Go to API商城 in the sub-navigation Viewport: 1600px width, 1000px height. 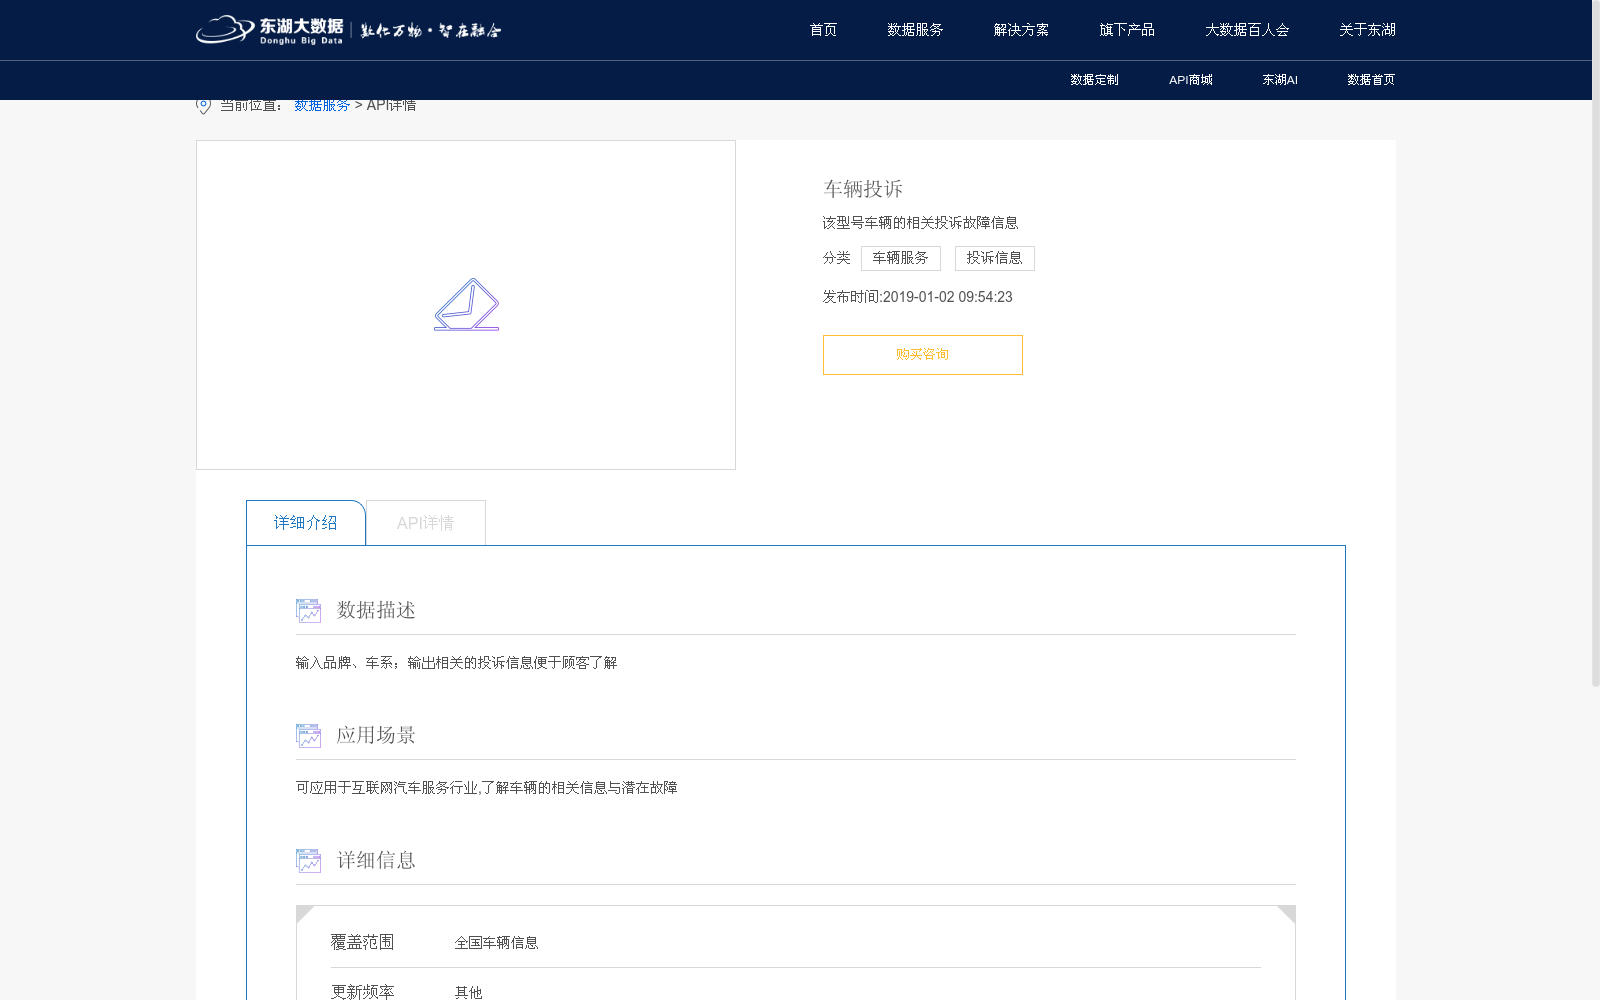point(1190,80)
